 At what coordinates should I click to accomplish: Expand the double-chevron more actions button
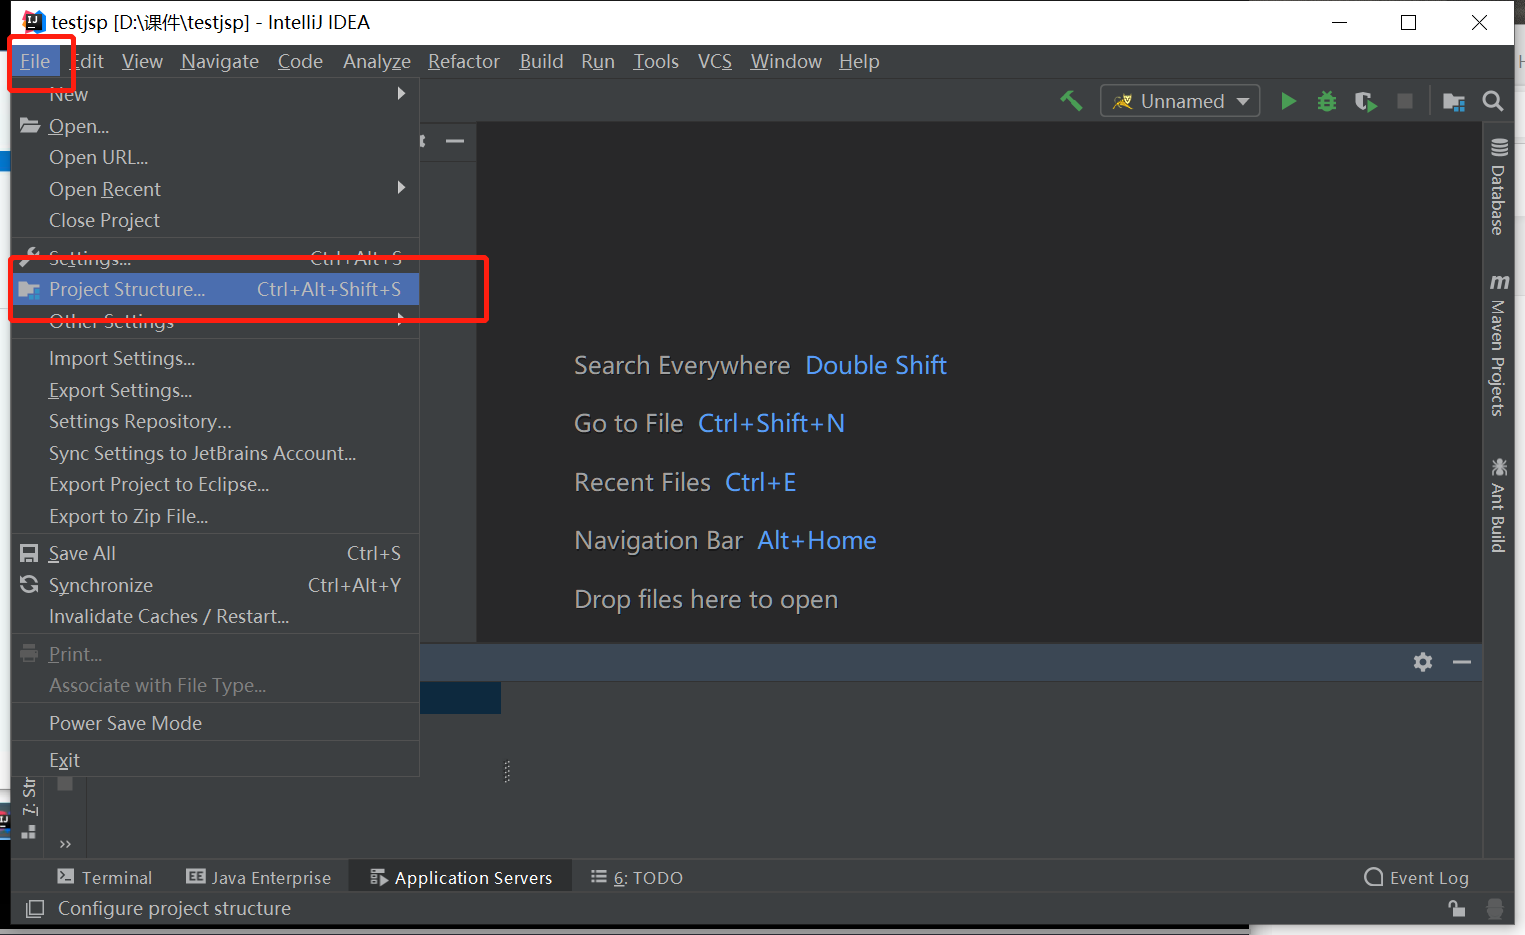click(65, 844)
